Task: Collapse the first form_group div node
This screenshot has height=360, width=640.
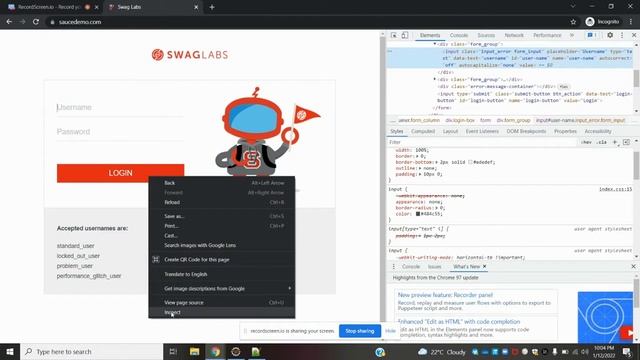Action: coord(435,44)
